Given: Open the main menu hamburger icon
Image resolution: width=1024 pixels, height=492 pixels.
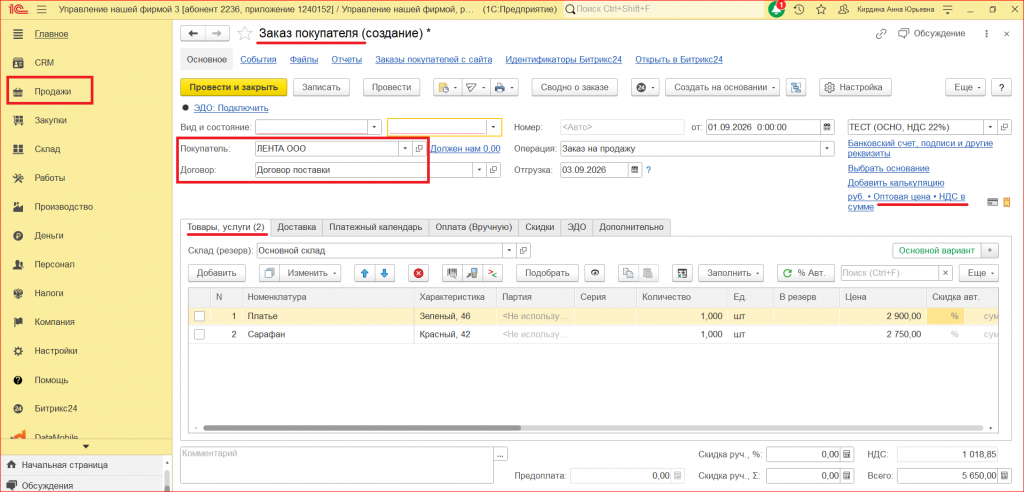Looking at the screenshot, I should [x=42, y=10].
